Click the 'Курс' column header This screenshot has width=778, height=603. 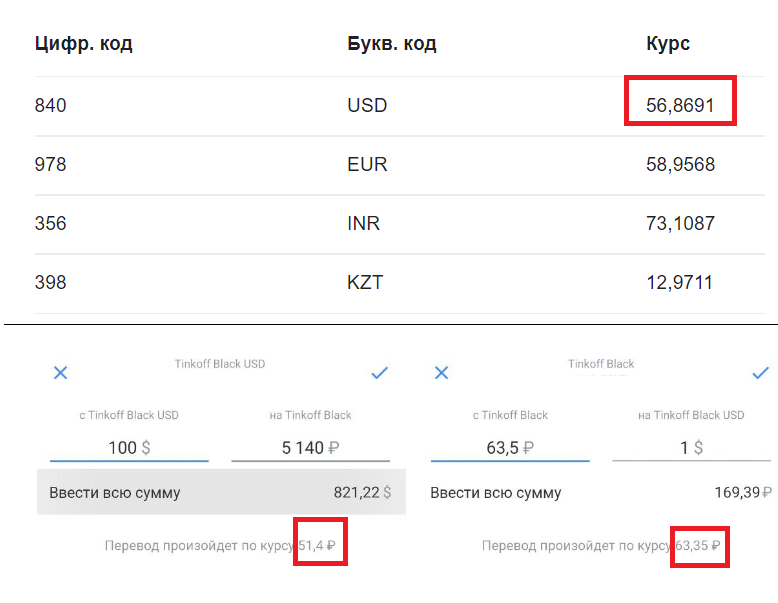[668, 44]
